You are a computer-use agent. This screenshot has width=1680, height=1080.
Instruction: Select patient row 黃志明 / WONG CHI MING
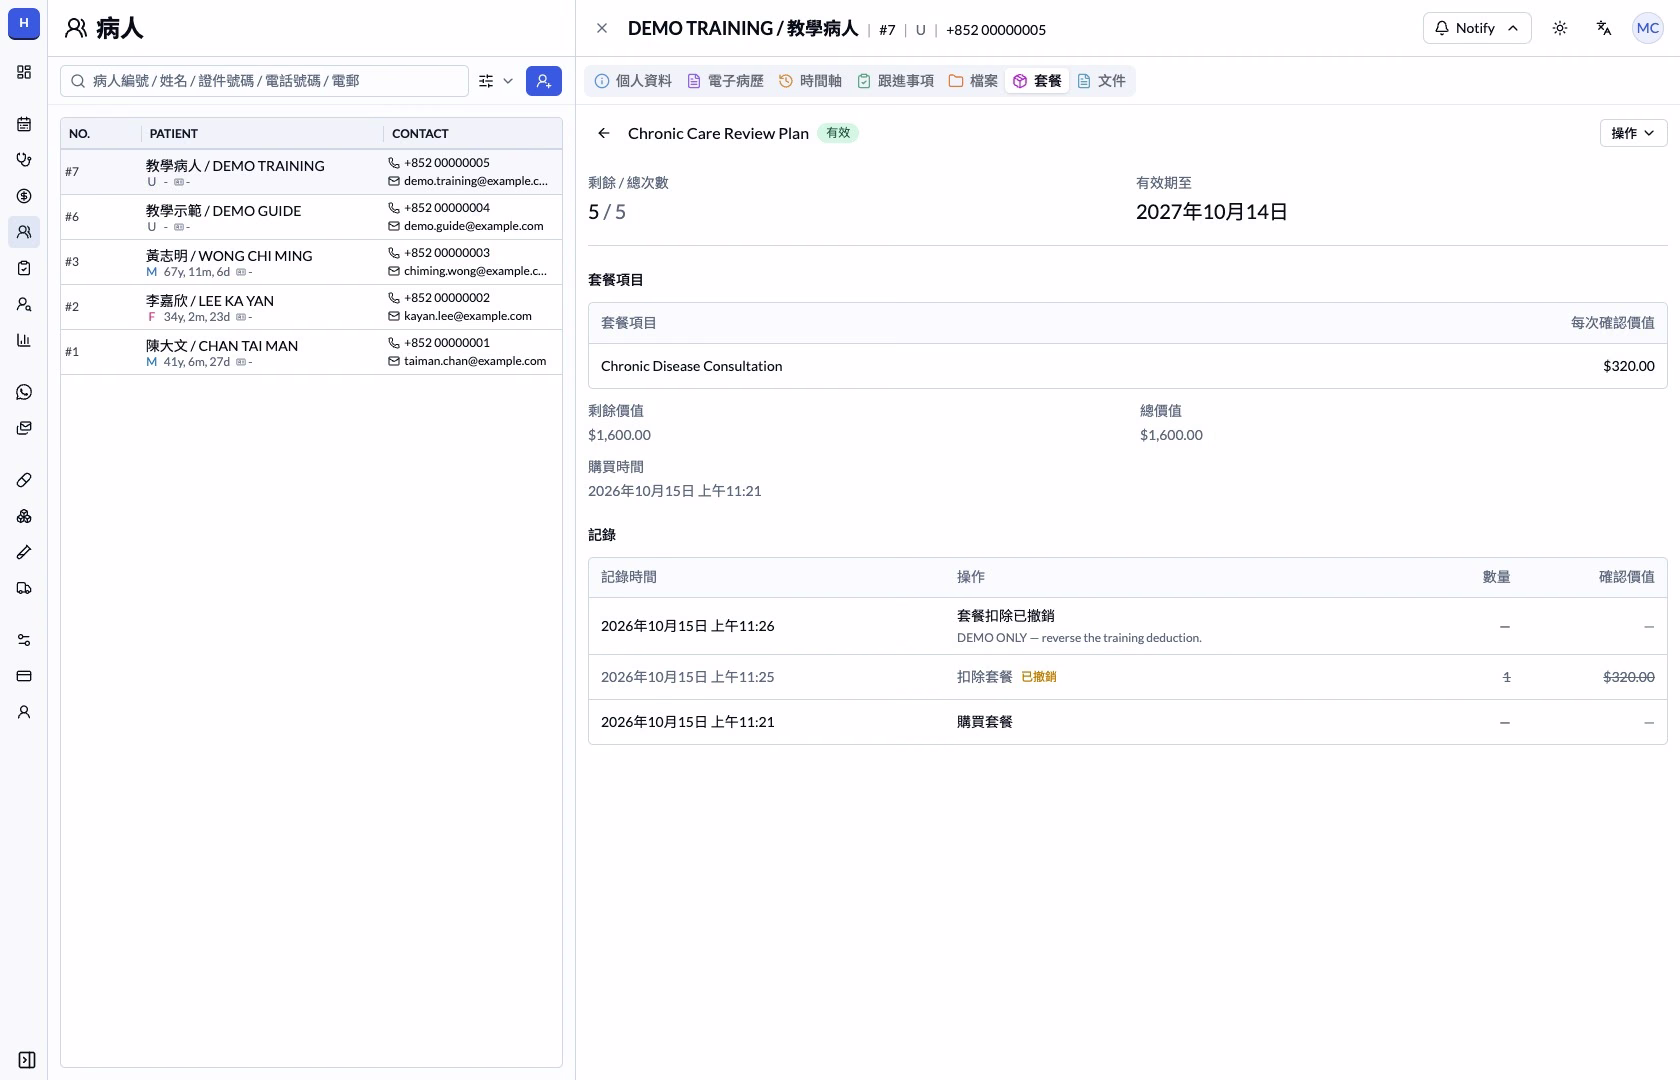tap(311, 262)
